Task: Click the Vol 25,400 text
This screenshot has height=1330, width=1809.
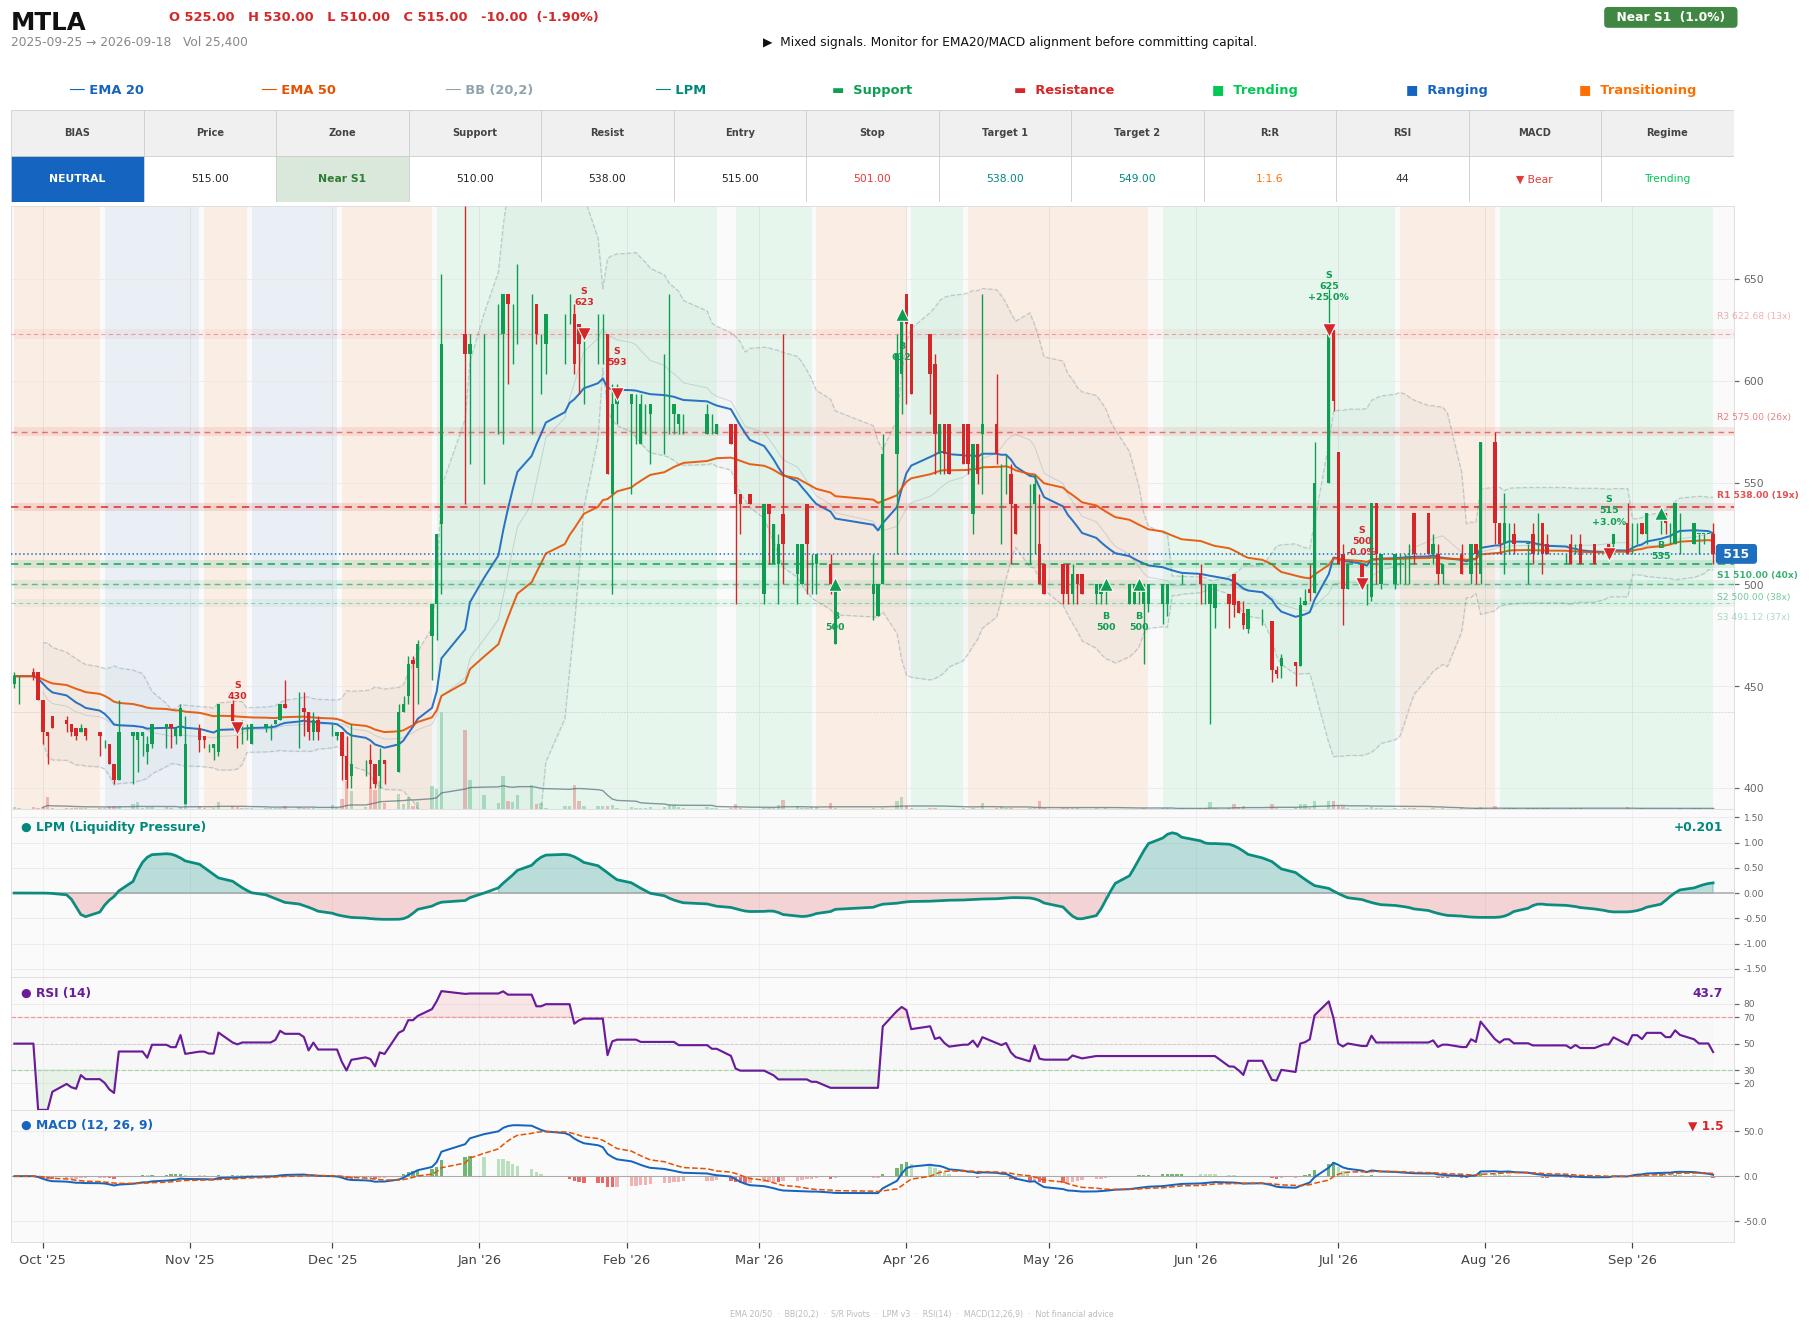Action: 215,42
